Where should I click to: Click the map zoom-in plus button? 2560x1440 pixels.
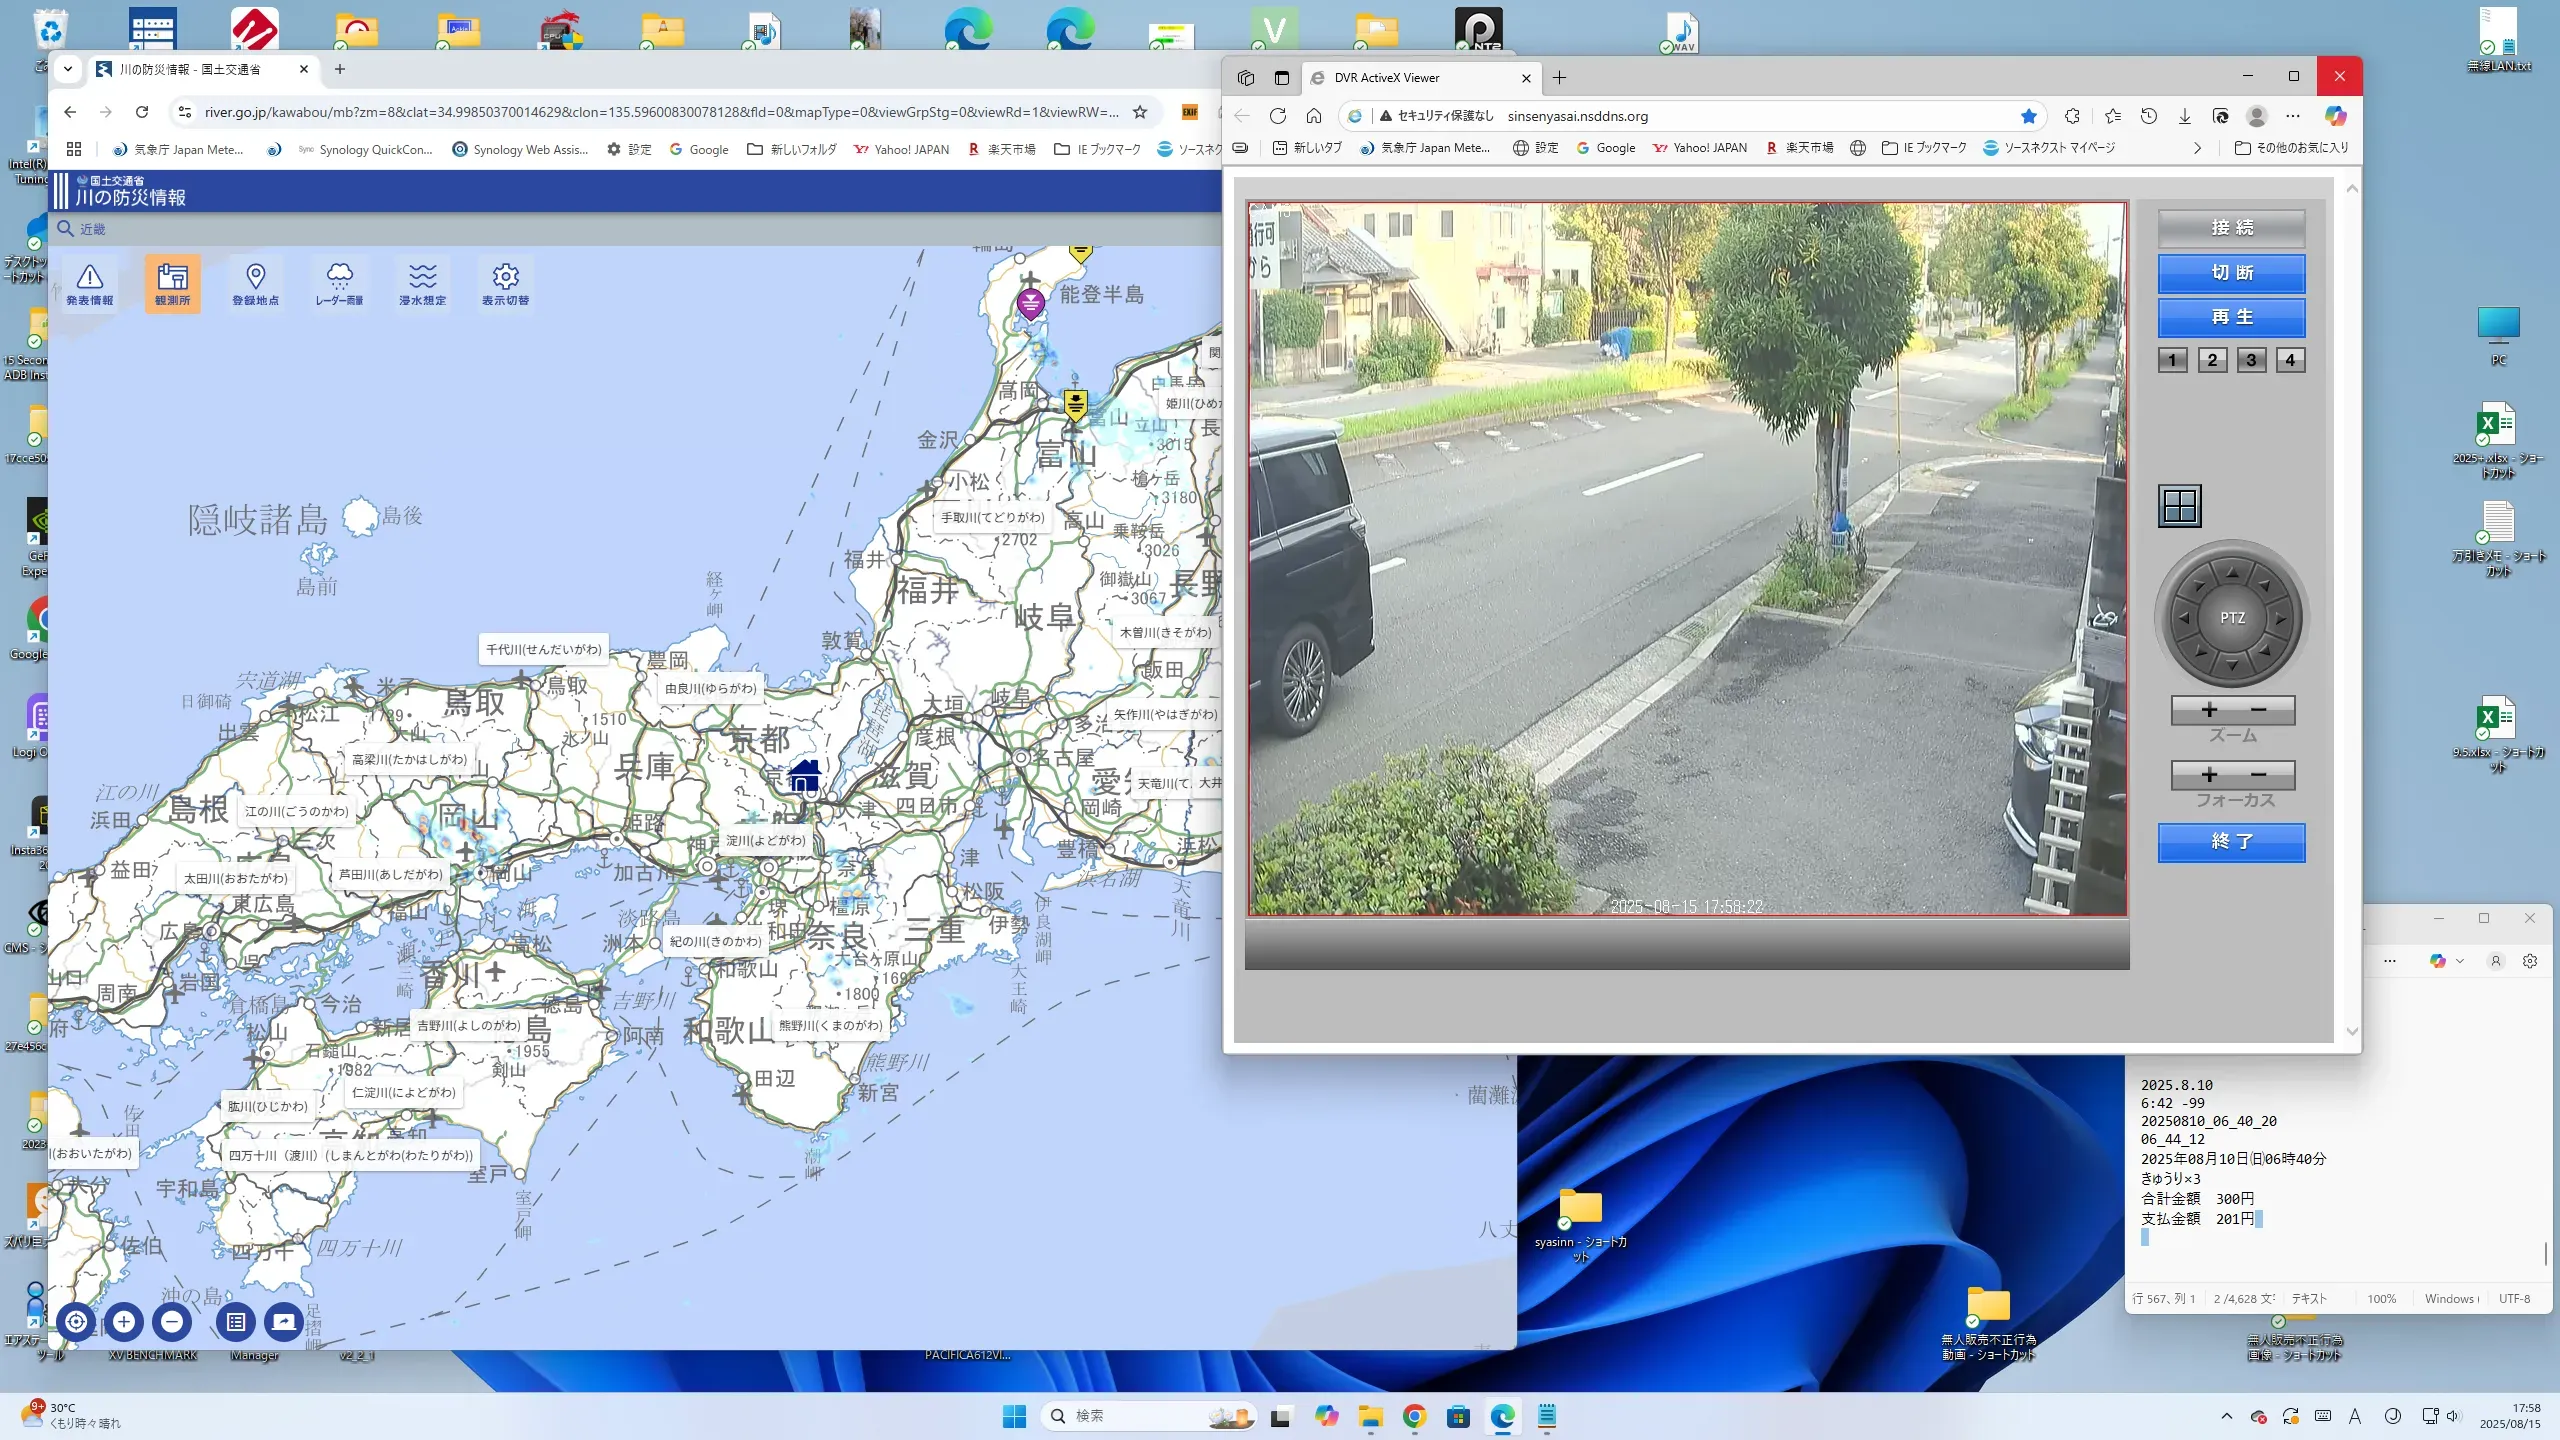click(124, 1322)
